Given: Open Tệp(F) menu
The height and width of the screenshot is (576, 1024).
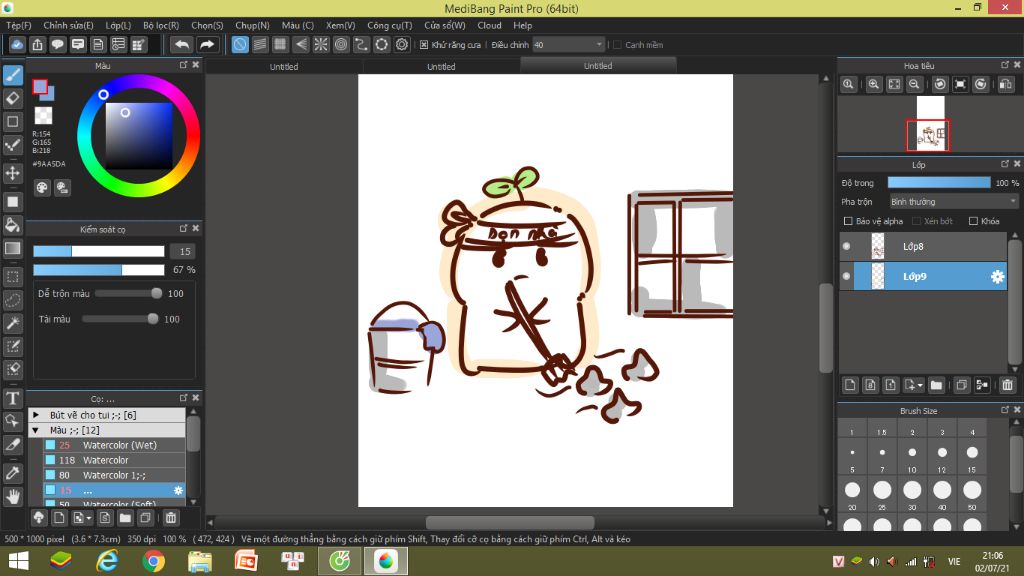Looking at the screenshot, I should coord(19,25).
